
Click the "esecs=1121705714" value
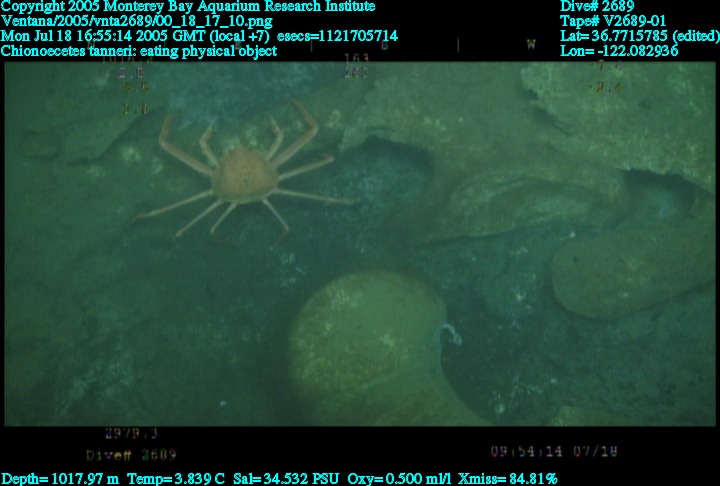coord(338,36)
